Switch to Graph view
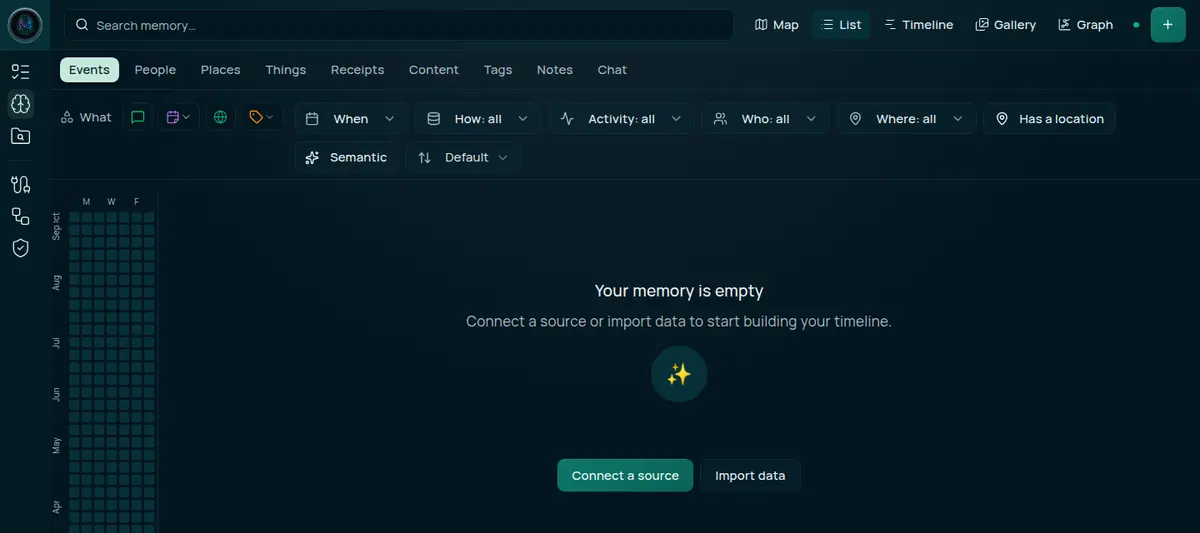 [1086, 25]
